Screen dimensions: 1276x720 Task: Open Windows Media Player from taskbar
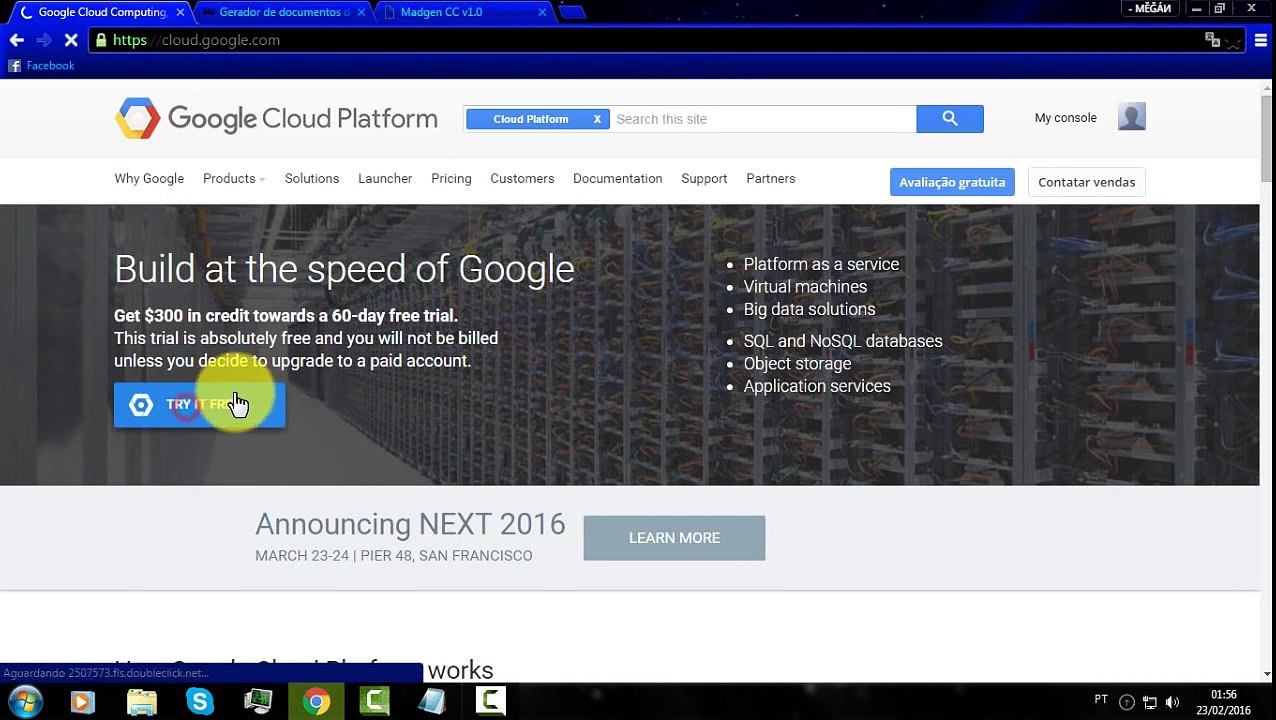click(x=82, y=702)
